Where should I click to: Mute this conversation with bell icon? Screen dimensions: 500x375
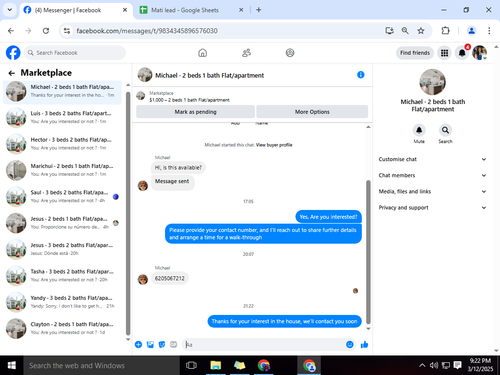[419, 130]
